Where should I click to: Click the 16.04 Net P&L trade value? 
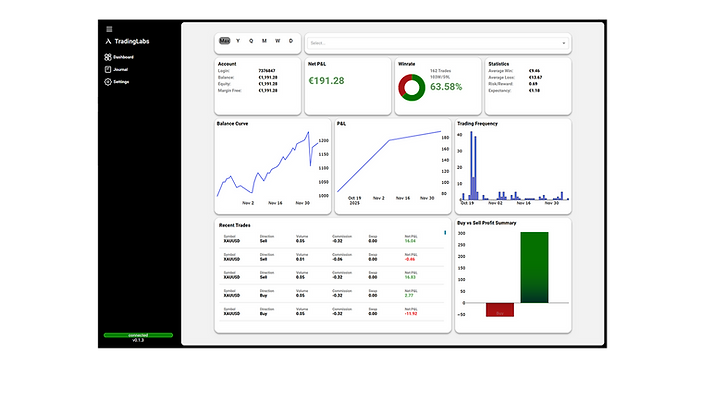(410, 241)
